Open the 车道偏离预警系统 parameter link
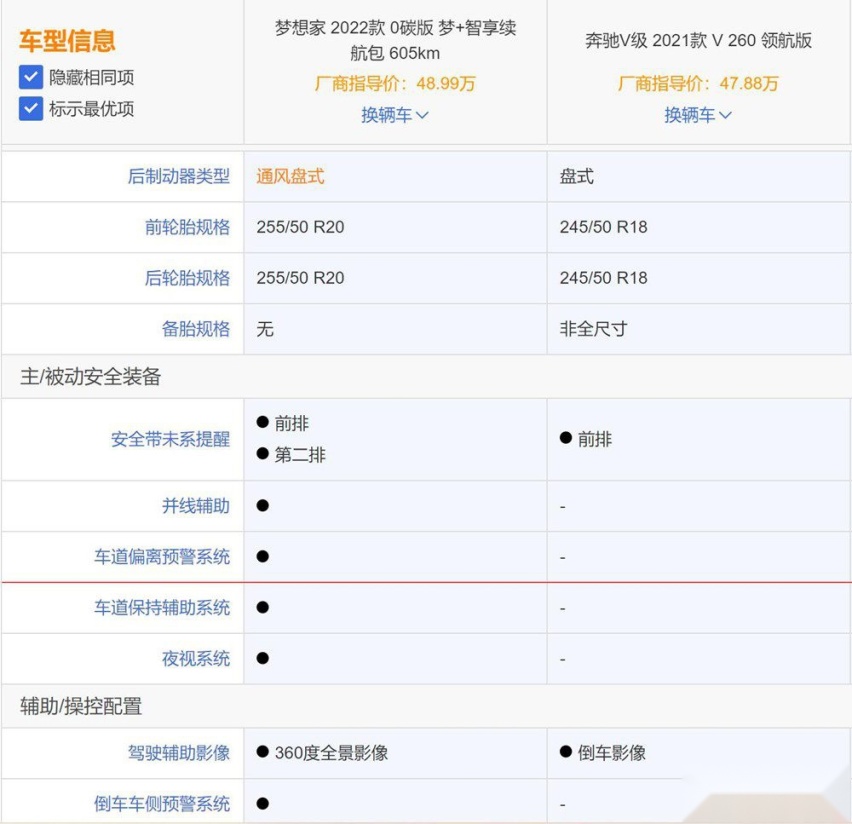This screenshot has height=824, width=852. click(162, 557)
